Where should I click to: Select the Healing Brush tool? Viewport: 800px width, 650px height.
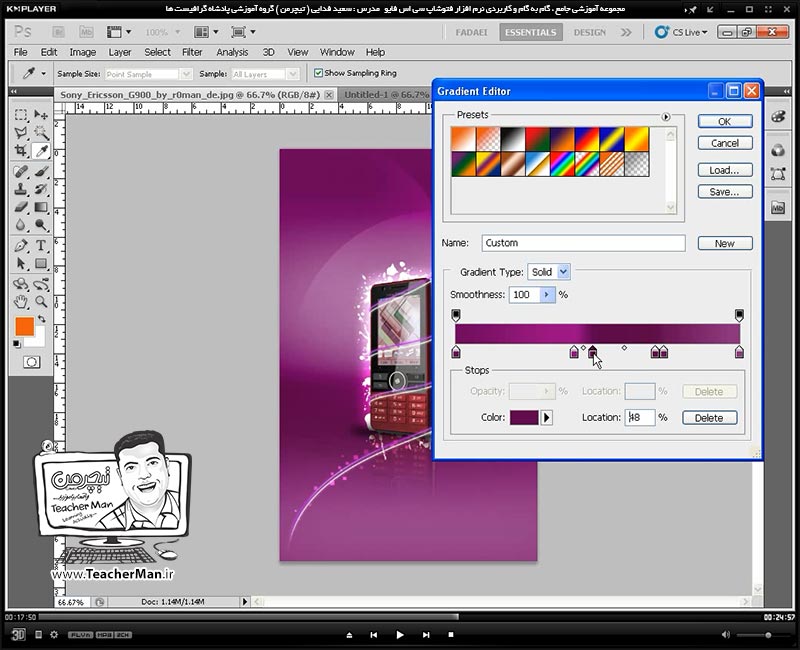point(21,171)
